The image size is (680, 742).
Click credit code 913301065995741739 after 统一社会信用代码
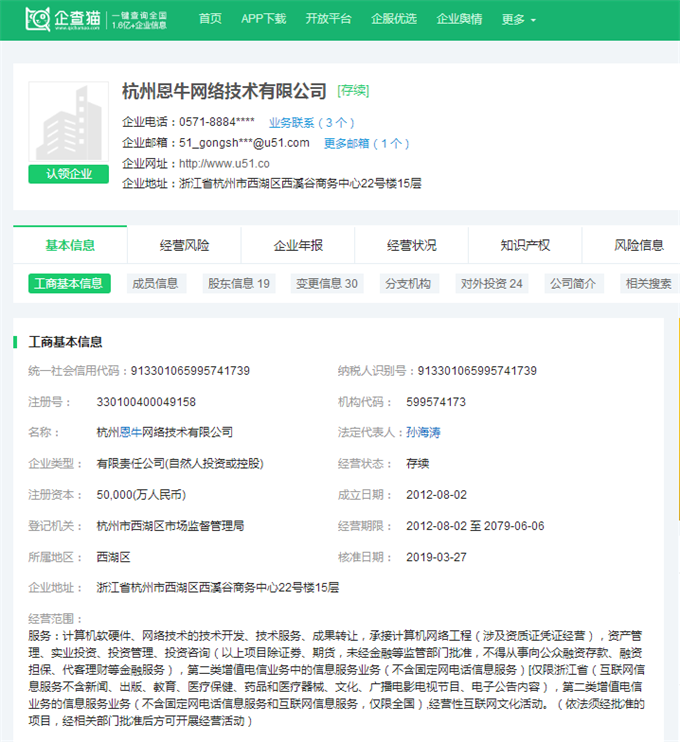pos(190,371)
